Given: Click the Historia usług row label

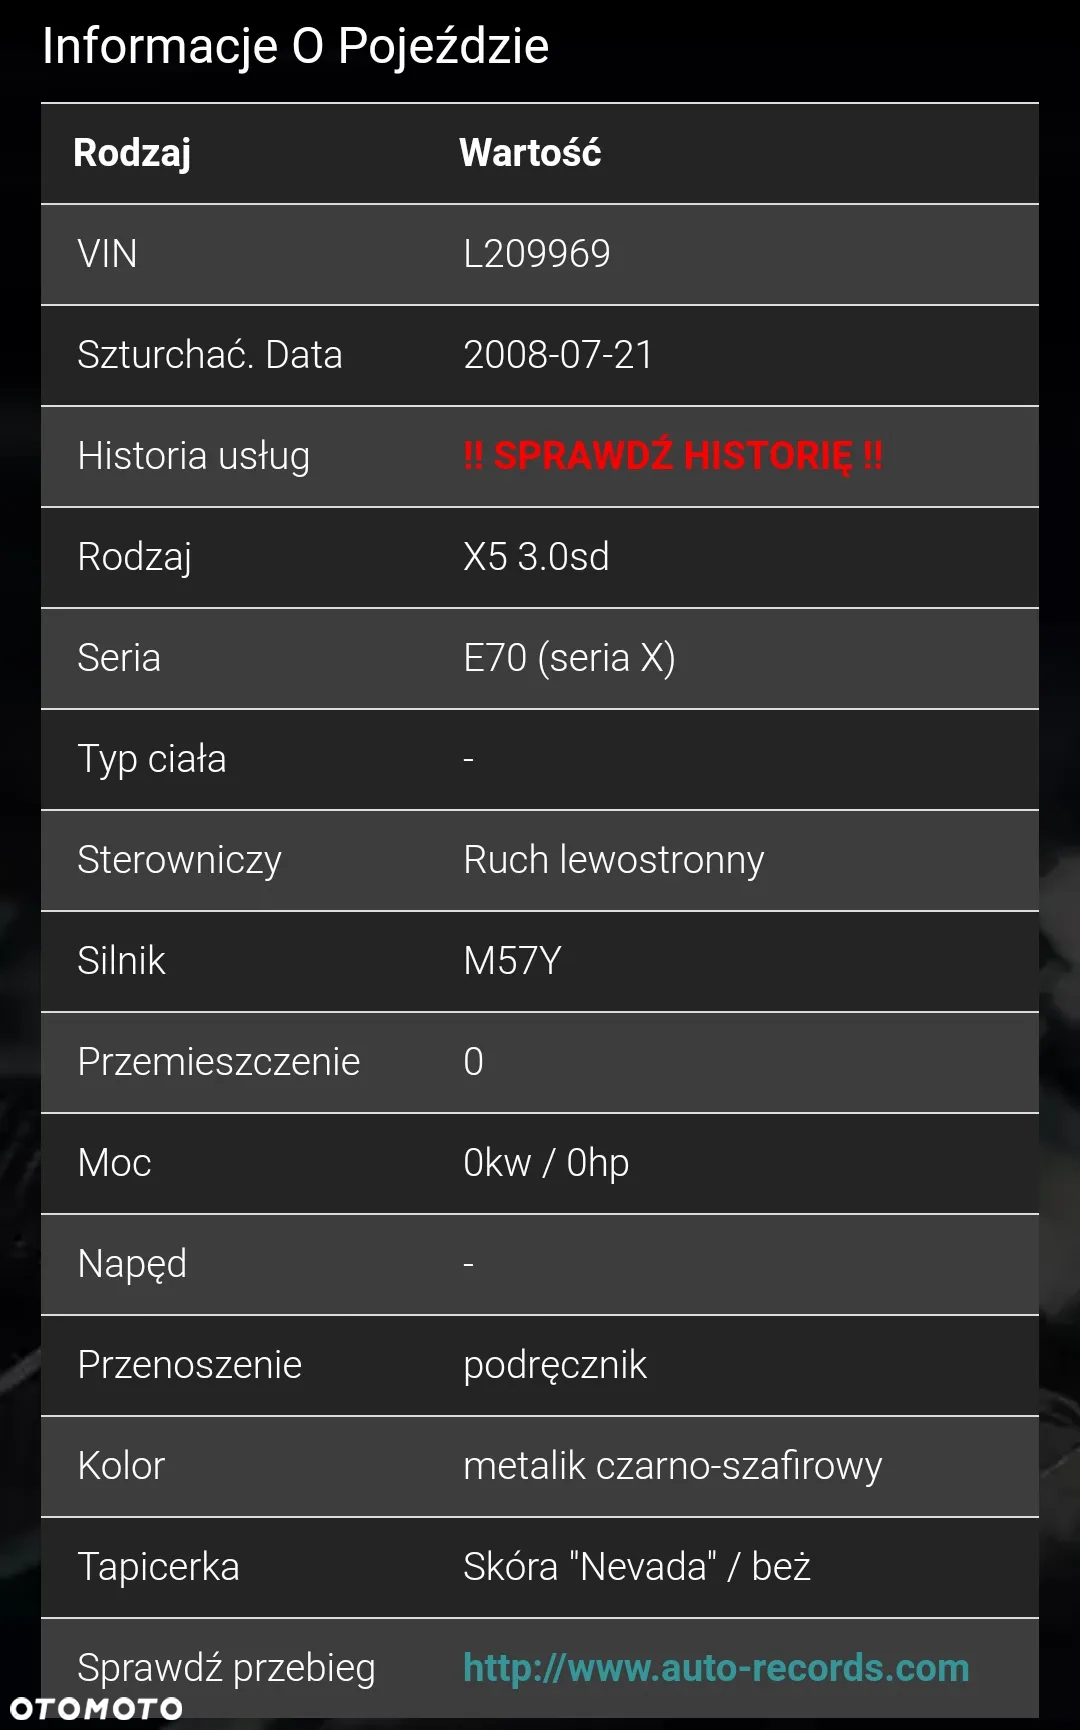Looking at the screenshot, I should [194, 456].
